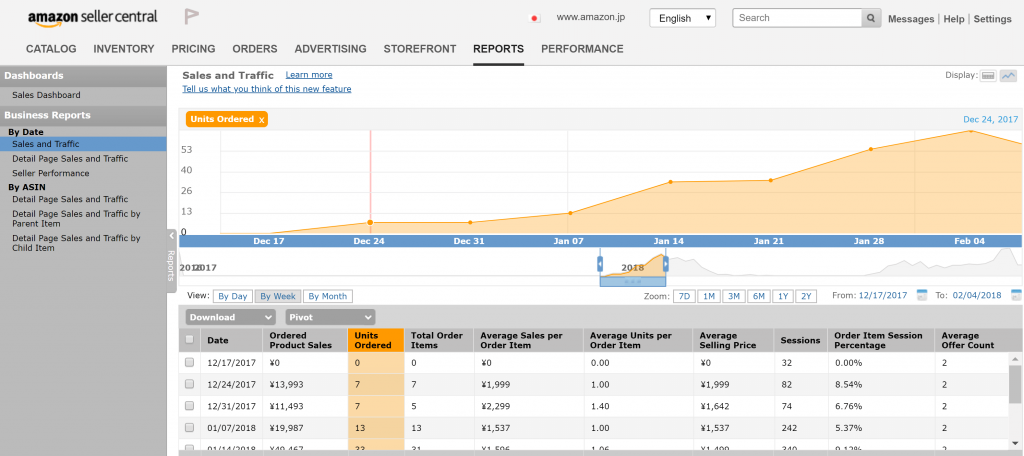Open the ORDERS menu
1024x456 pixels.
255,49
